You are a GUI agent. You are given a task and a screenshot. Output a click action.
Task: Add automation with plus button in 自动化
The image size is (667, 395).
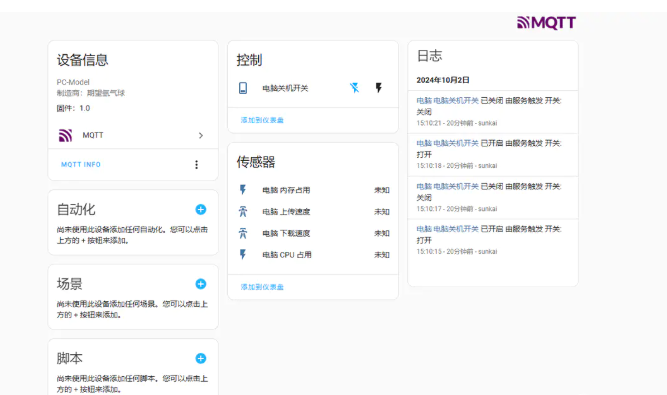[201, 209]
